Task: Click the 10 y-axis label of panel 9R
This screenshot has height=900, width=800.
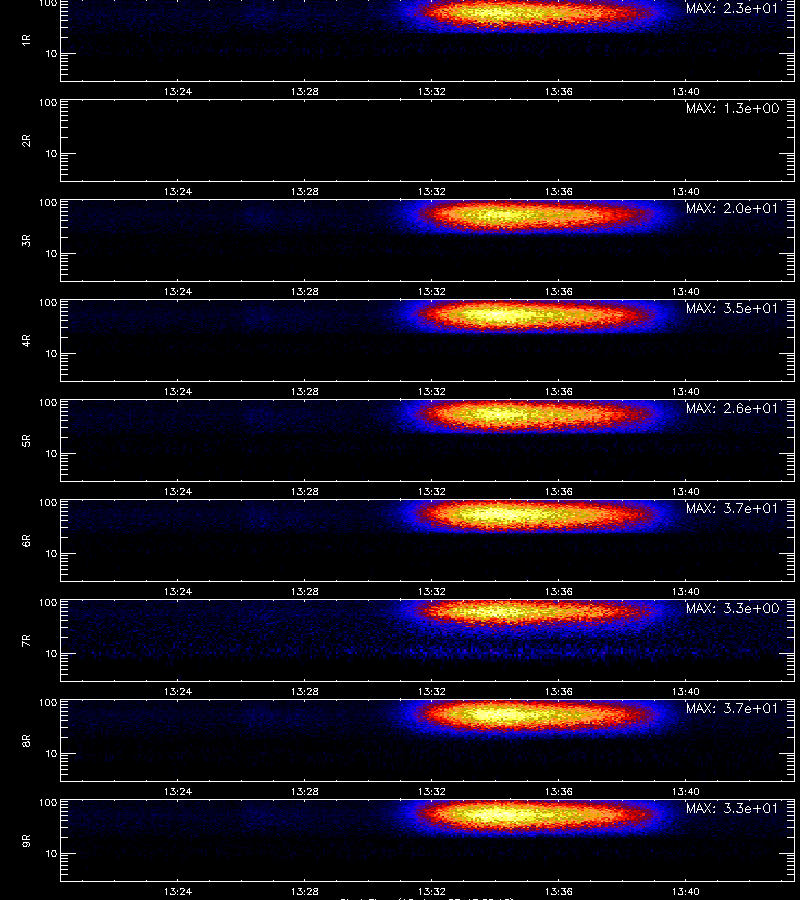Action: (x=51, y=854)
